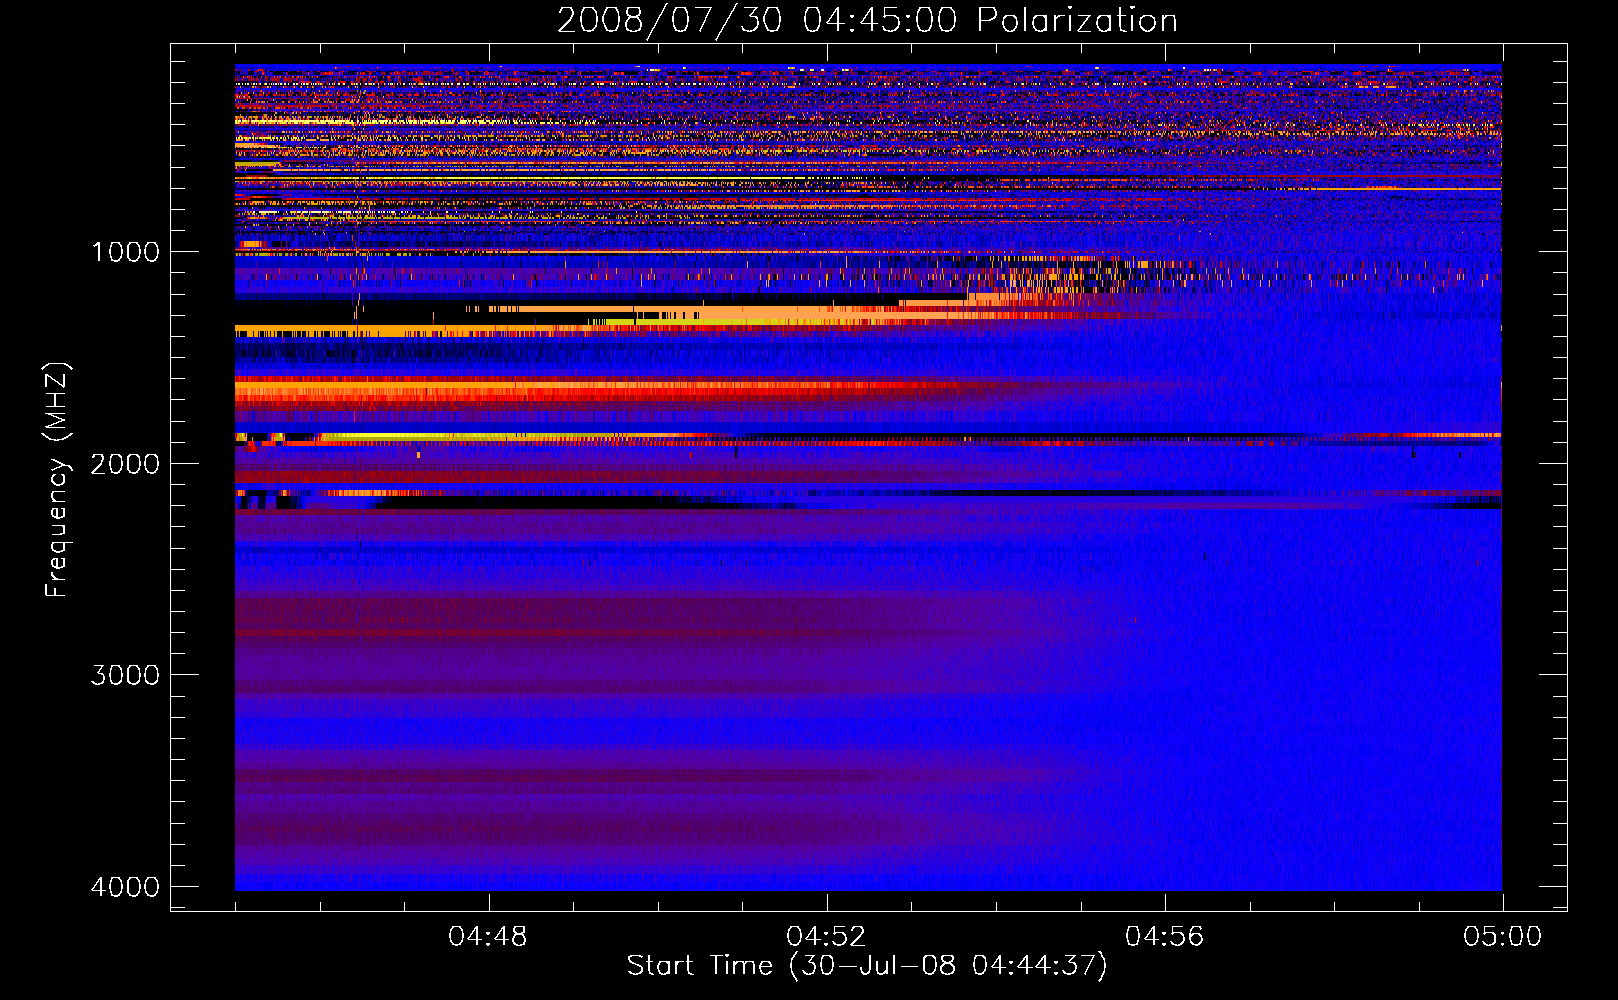
Task: Click the 4000 frequency tick label
Action: click(125, 887)
